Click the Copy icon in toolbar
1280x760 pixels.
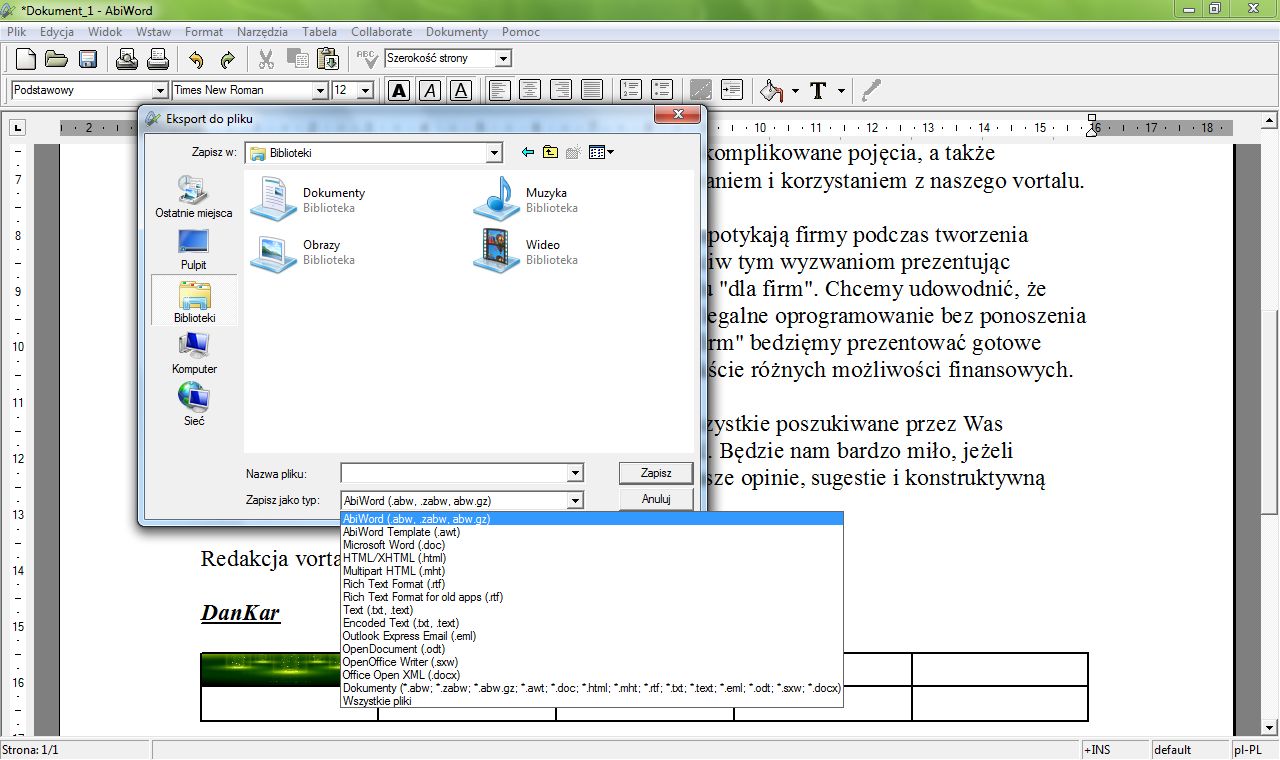coord(297,58)
